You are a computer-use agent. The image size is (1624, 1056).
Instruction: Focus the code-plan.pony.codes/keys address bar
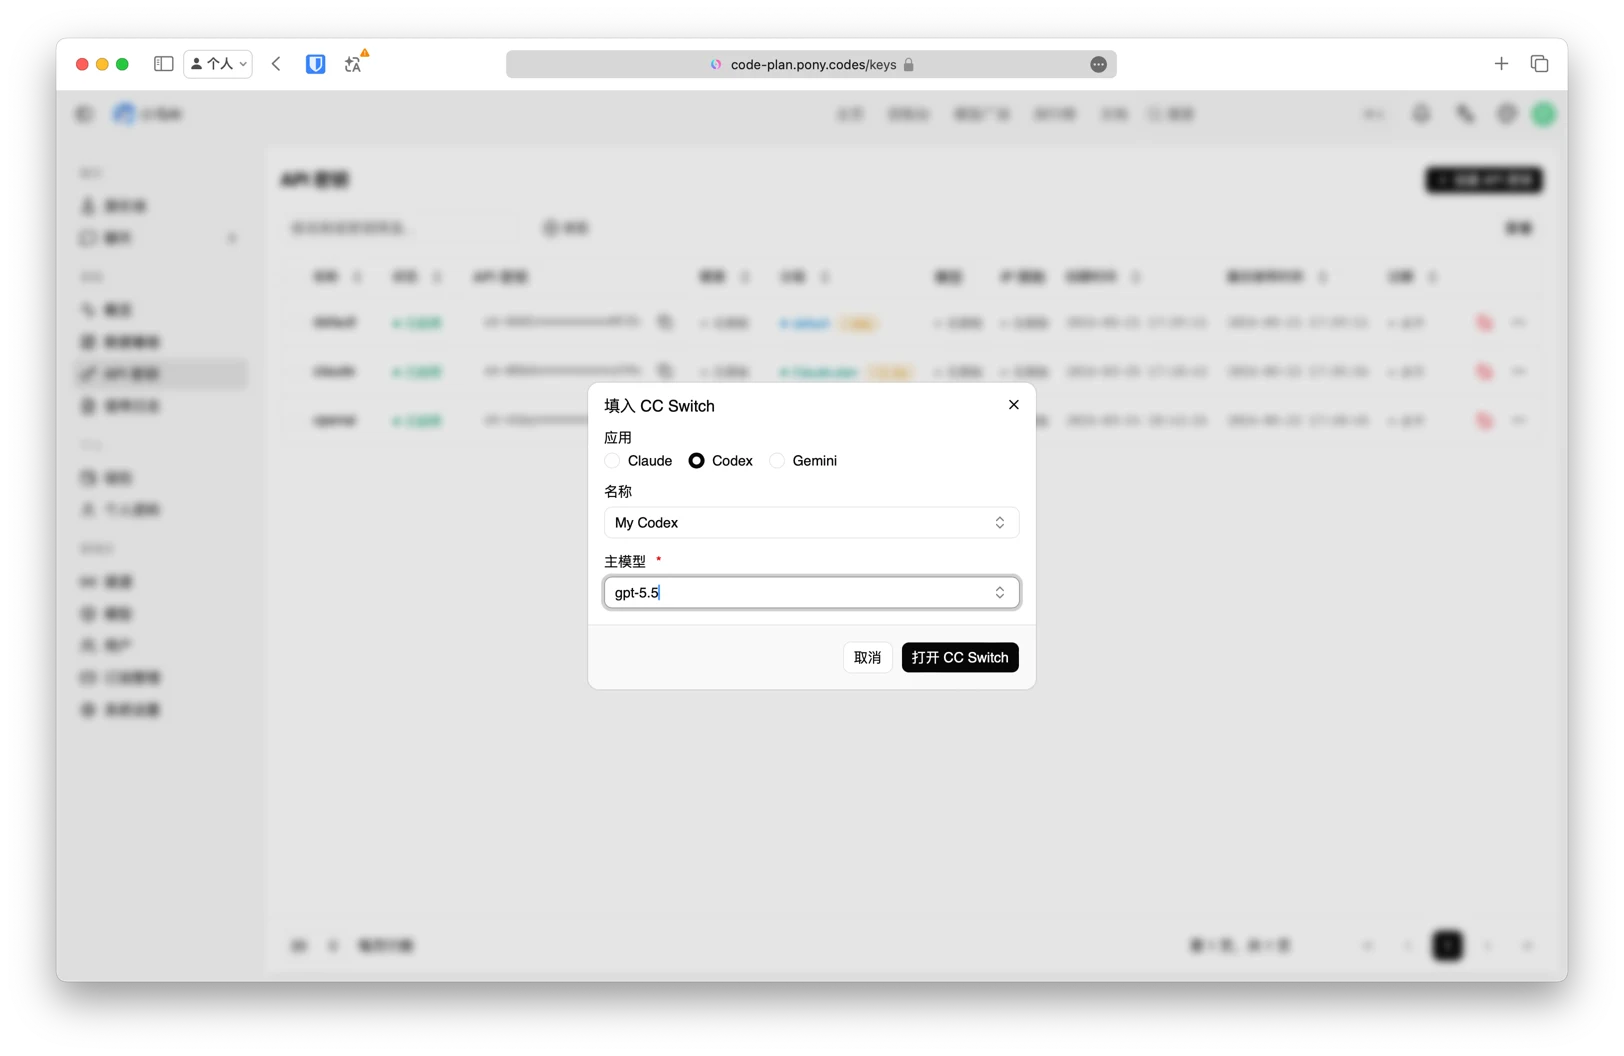point(811,64)
